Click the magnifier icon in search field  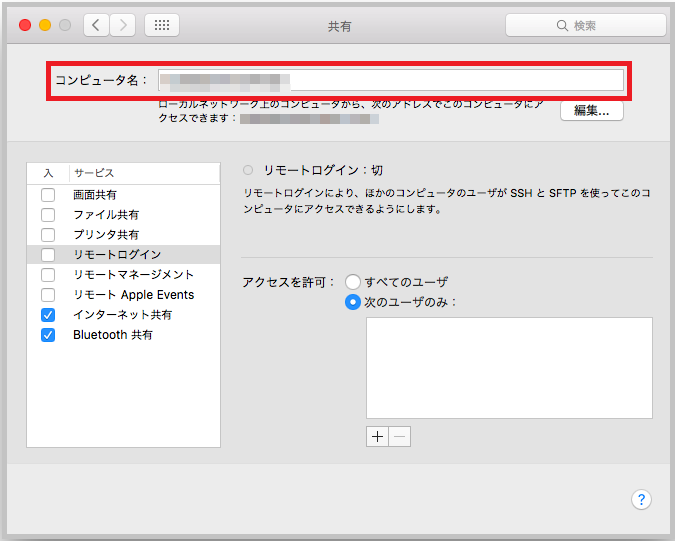coord(562,25)
